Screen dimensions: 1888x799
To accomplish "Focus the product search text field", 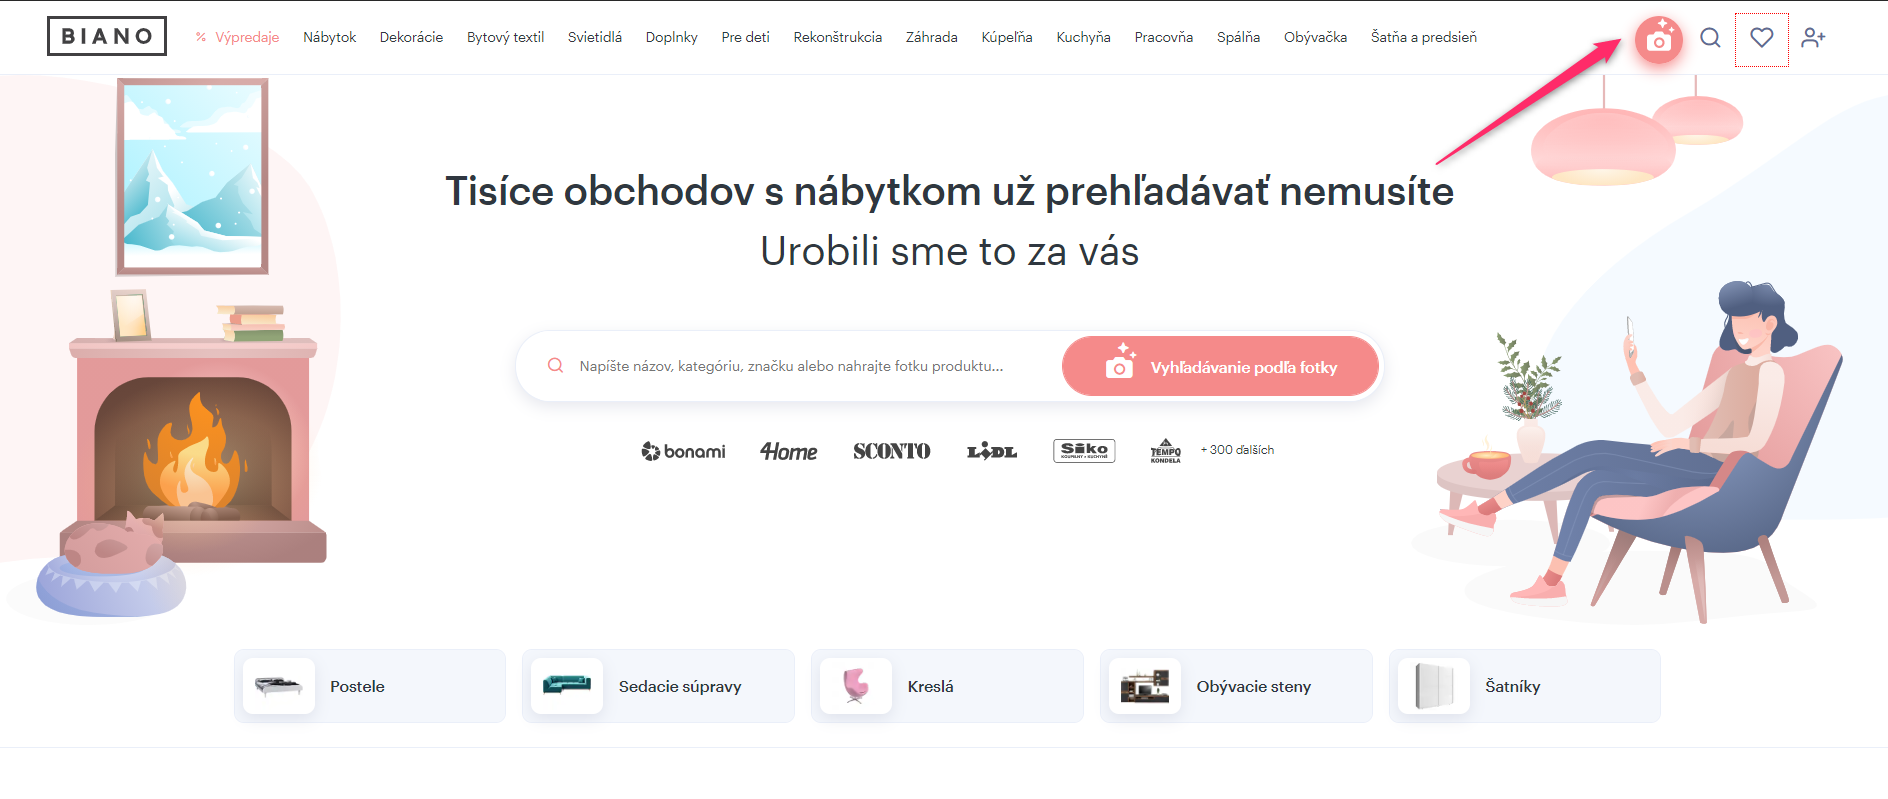I will (800, 367).
